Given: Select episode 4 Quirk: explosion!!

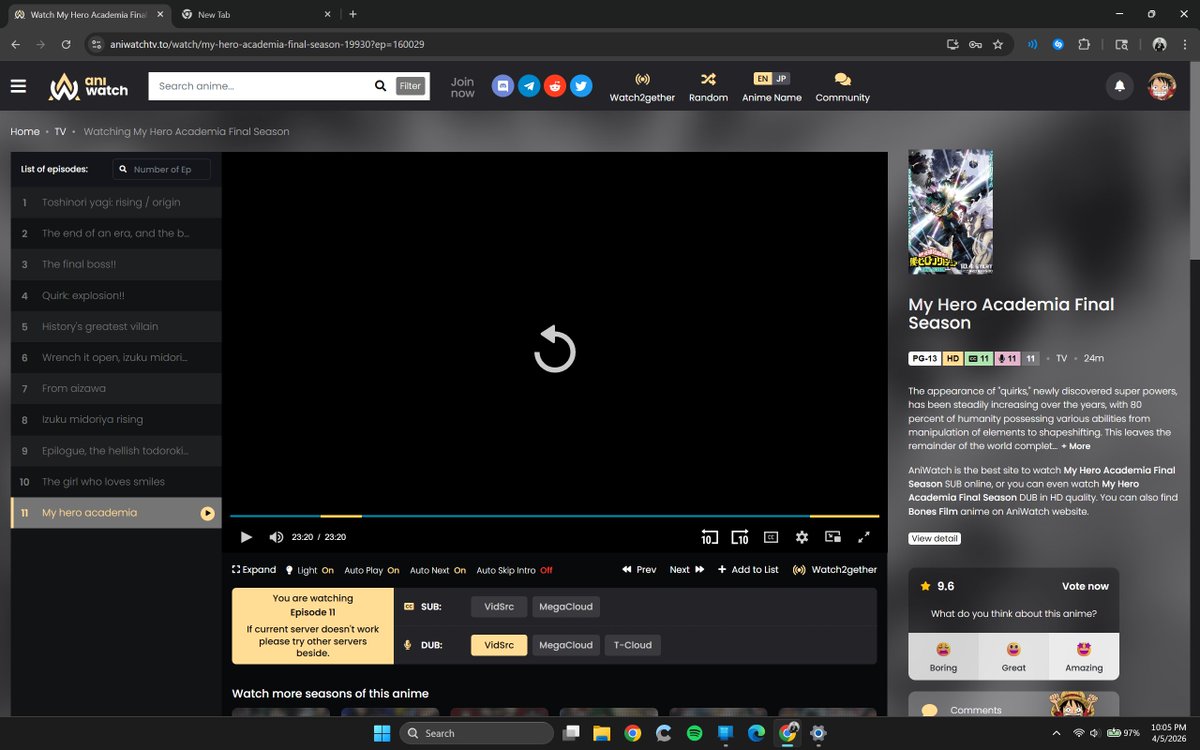Looking at the screenshot, I should pyautogui.click(x=116, y=296).
